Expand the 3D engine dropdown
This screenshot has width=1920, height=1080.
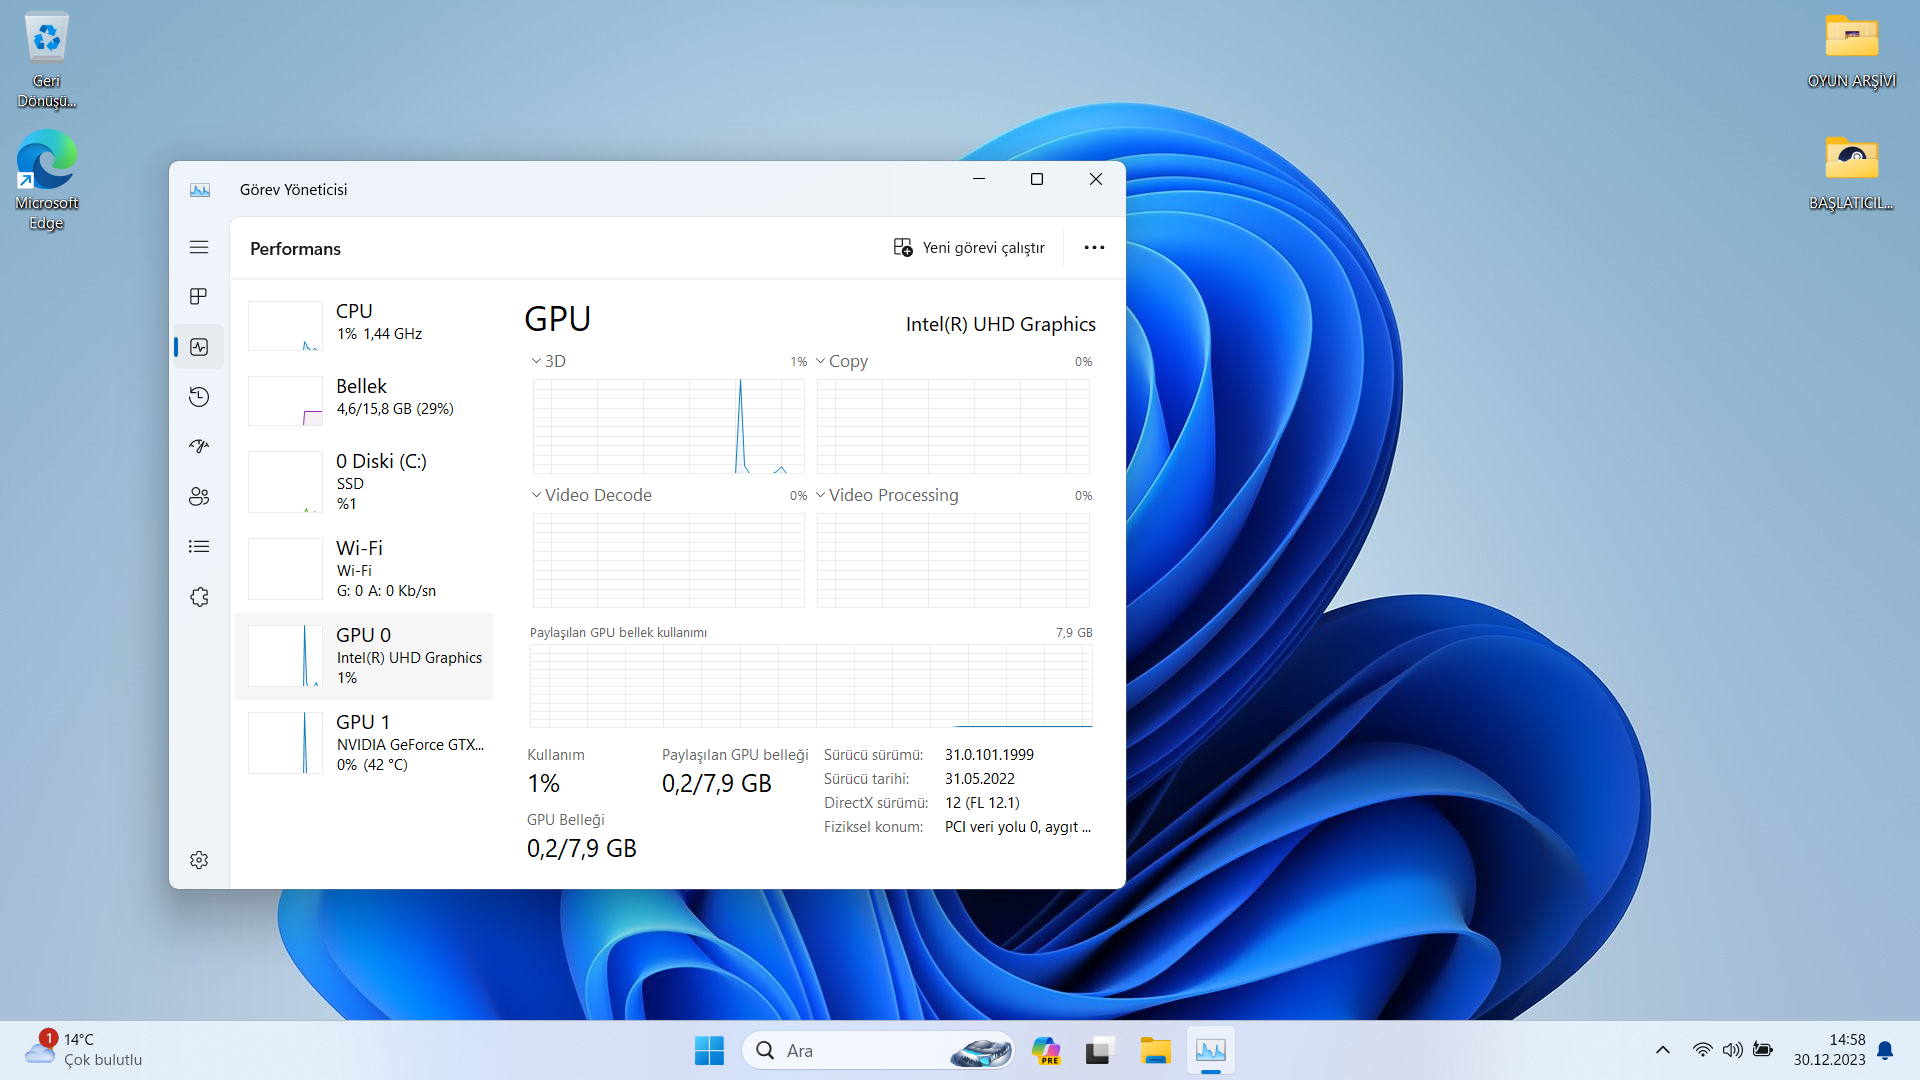tap(548, 361)
